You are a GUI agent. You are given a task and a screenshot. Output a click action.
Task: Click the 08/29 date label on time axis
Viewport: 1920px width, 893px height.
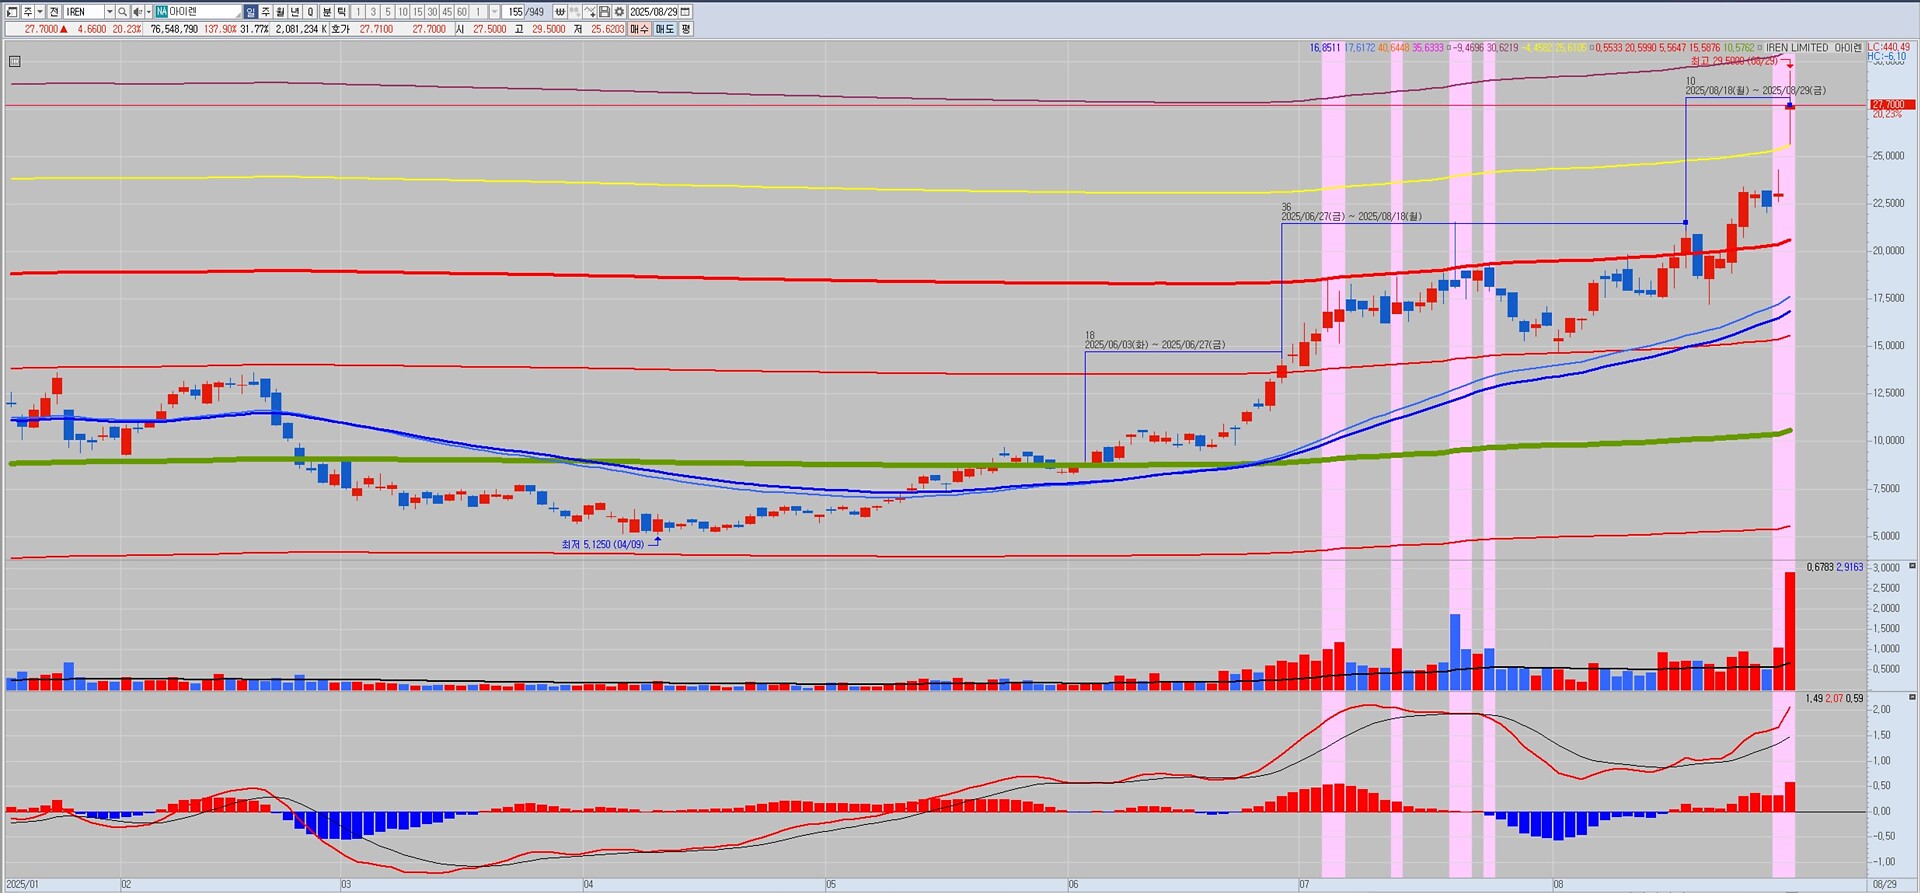(1884, 885)
